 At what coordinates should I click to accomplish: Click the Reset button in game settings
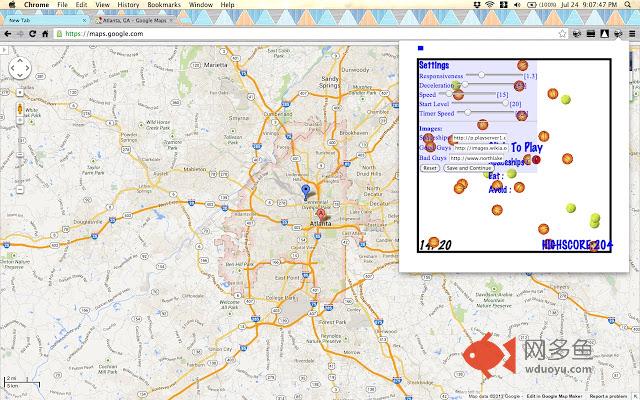point(430,168)
